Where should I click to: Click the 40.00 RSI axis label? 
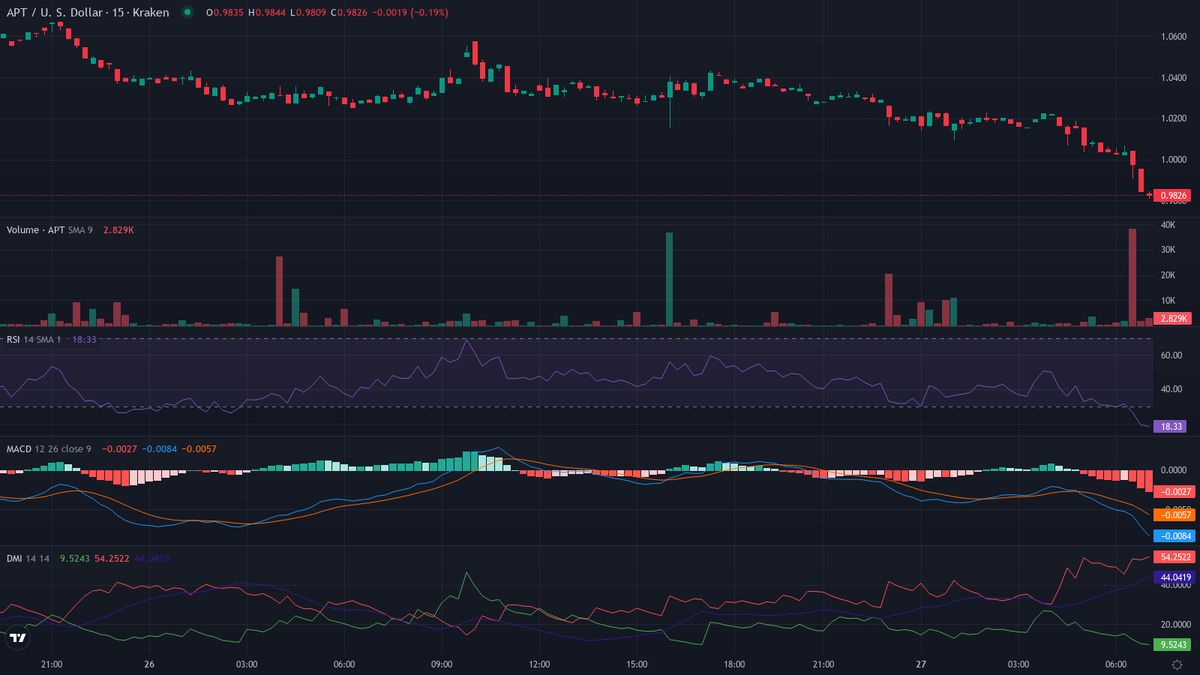pyautogui.click(x=1171, y=389)
